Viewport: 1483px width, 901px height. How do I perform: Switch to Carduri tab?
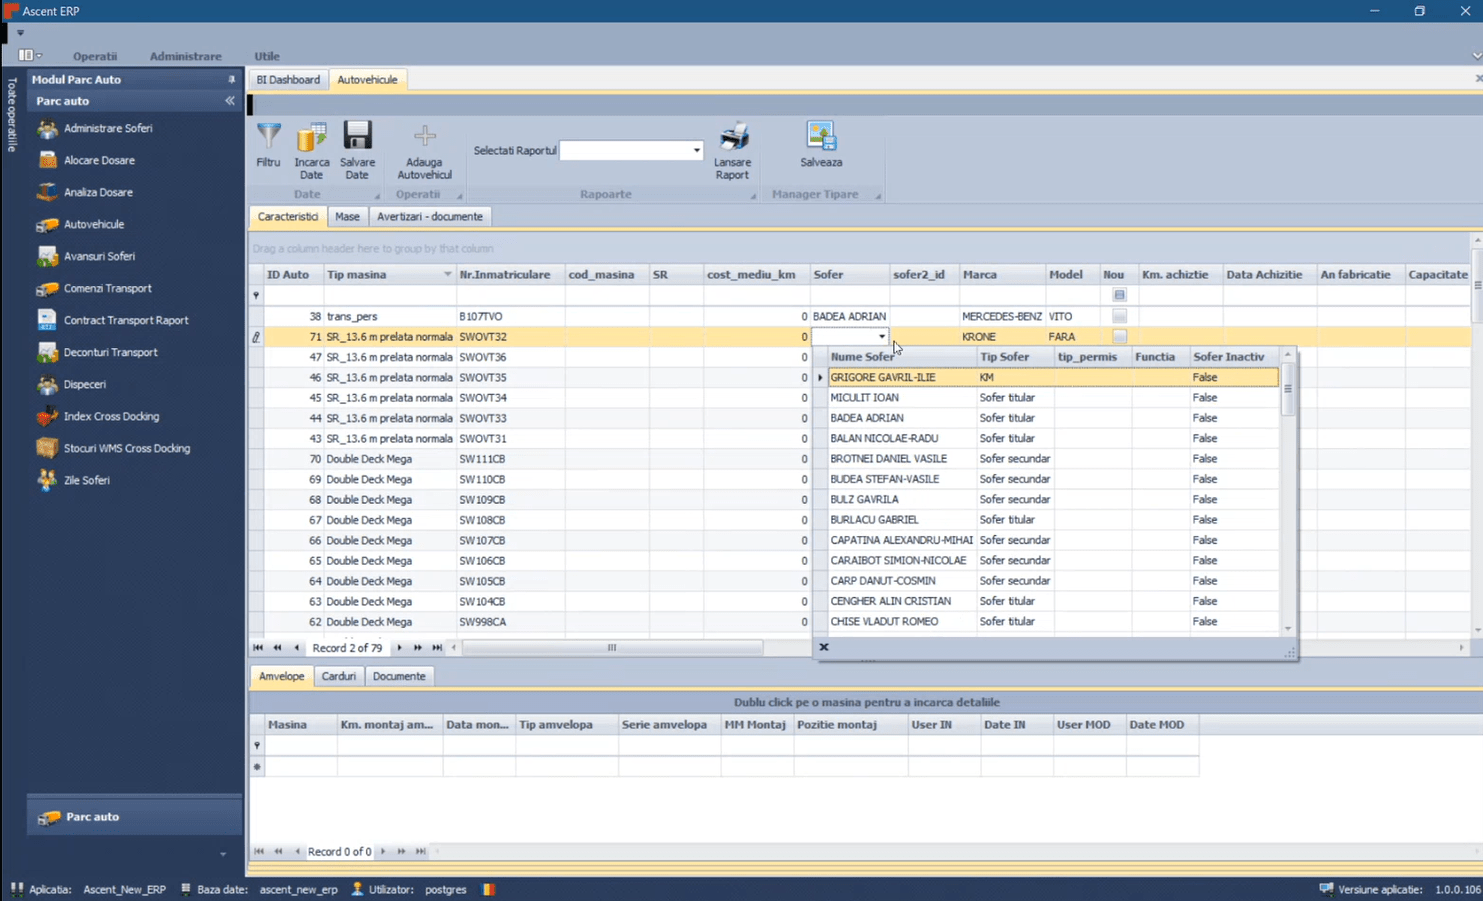pos(338,677)
